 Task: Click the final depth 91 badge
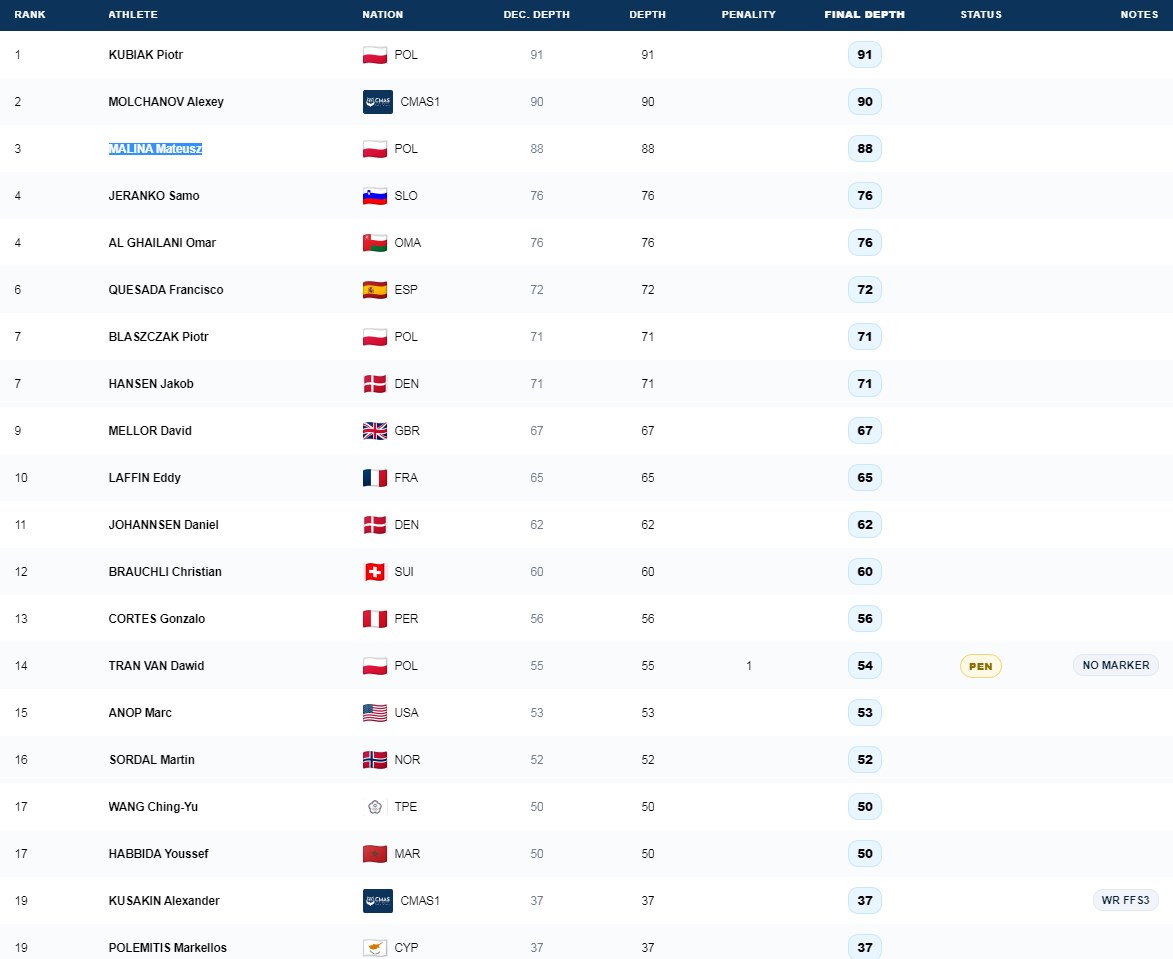pos(865,55)
